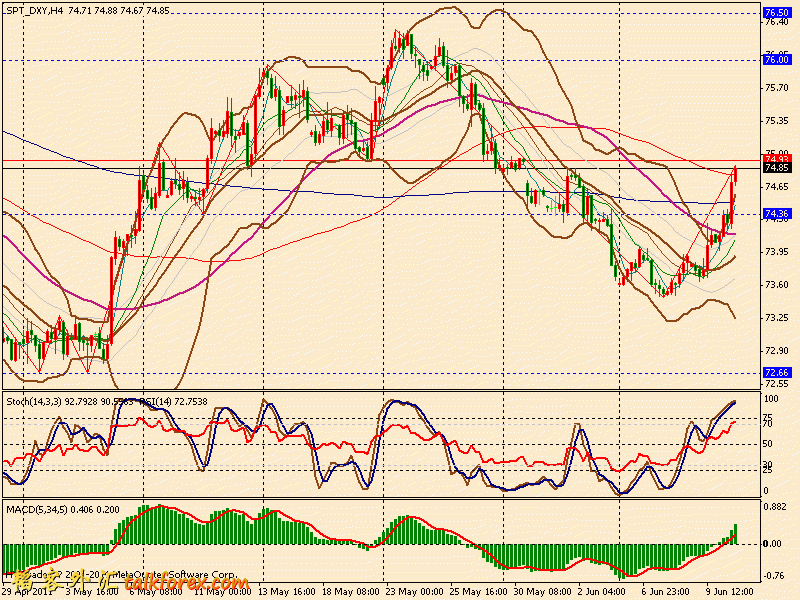Image resolution: width=800 pixels, height=600 pixels.
Task: Click the 75.35 price axis label
Action: click(777, 121)
